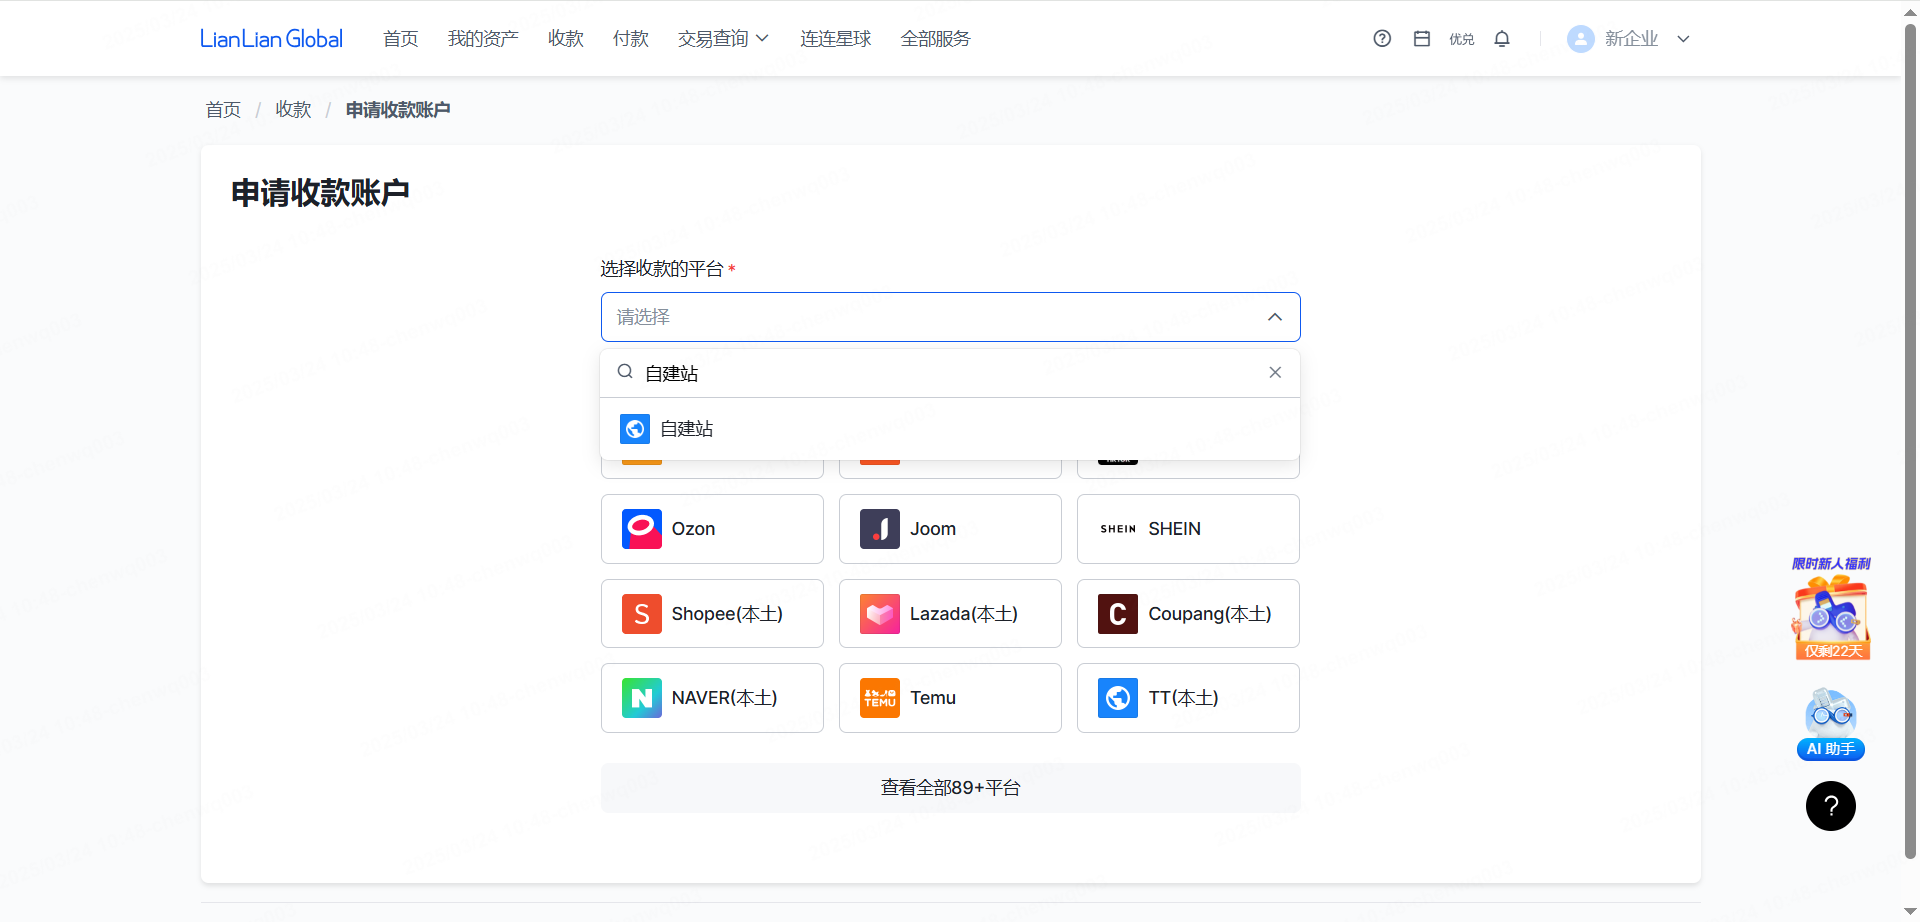This screenshot has height=922, width=1920.
Task: Click the black floating help button
Action: tap(1830, 806)
